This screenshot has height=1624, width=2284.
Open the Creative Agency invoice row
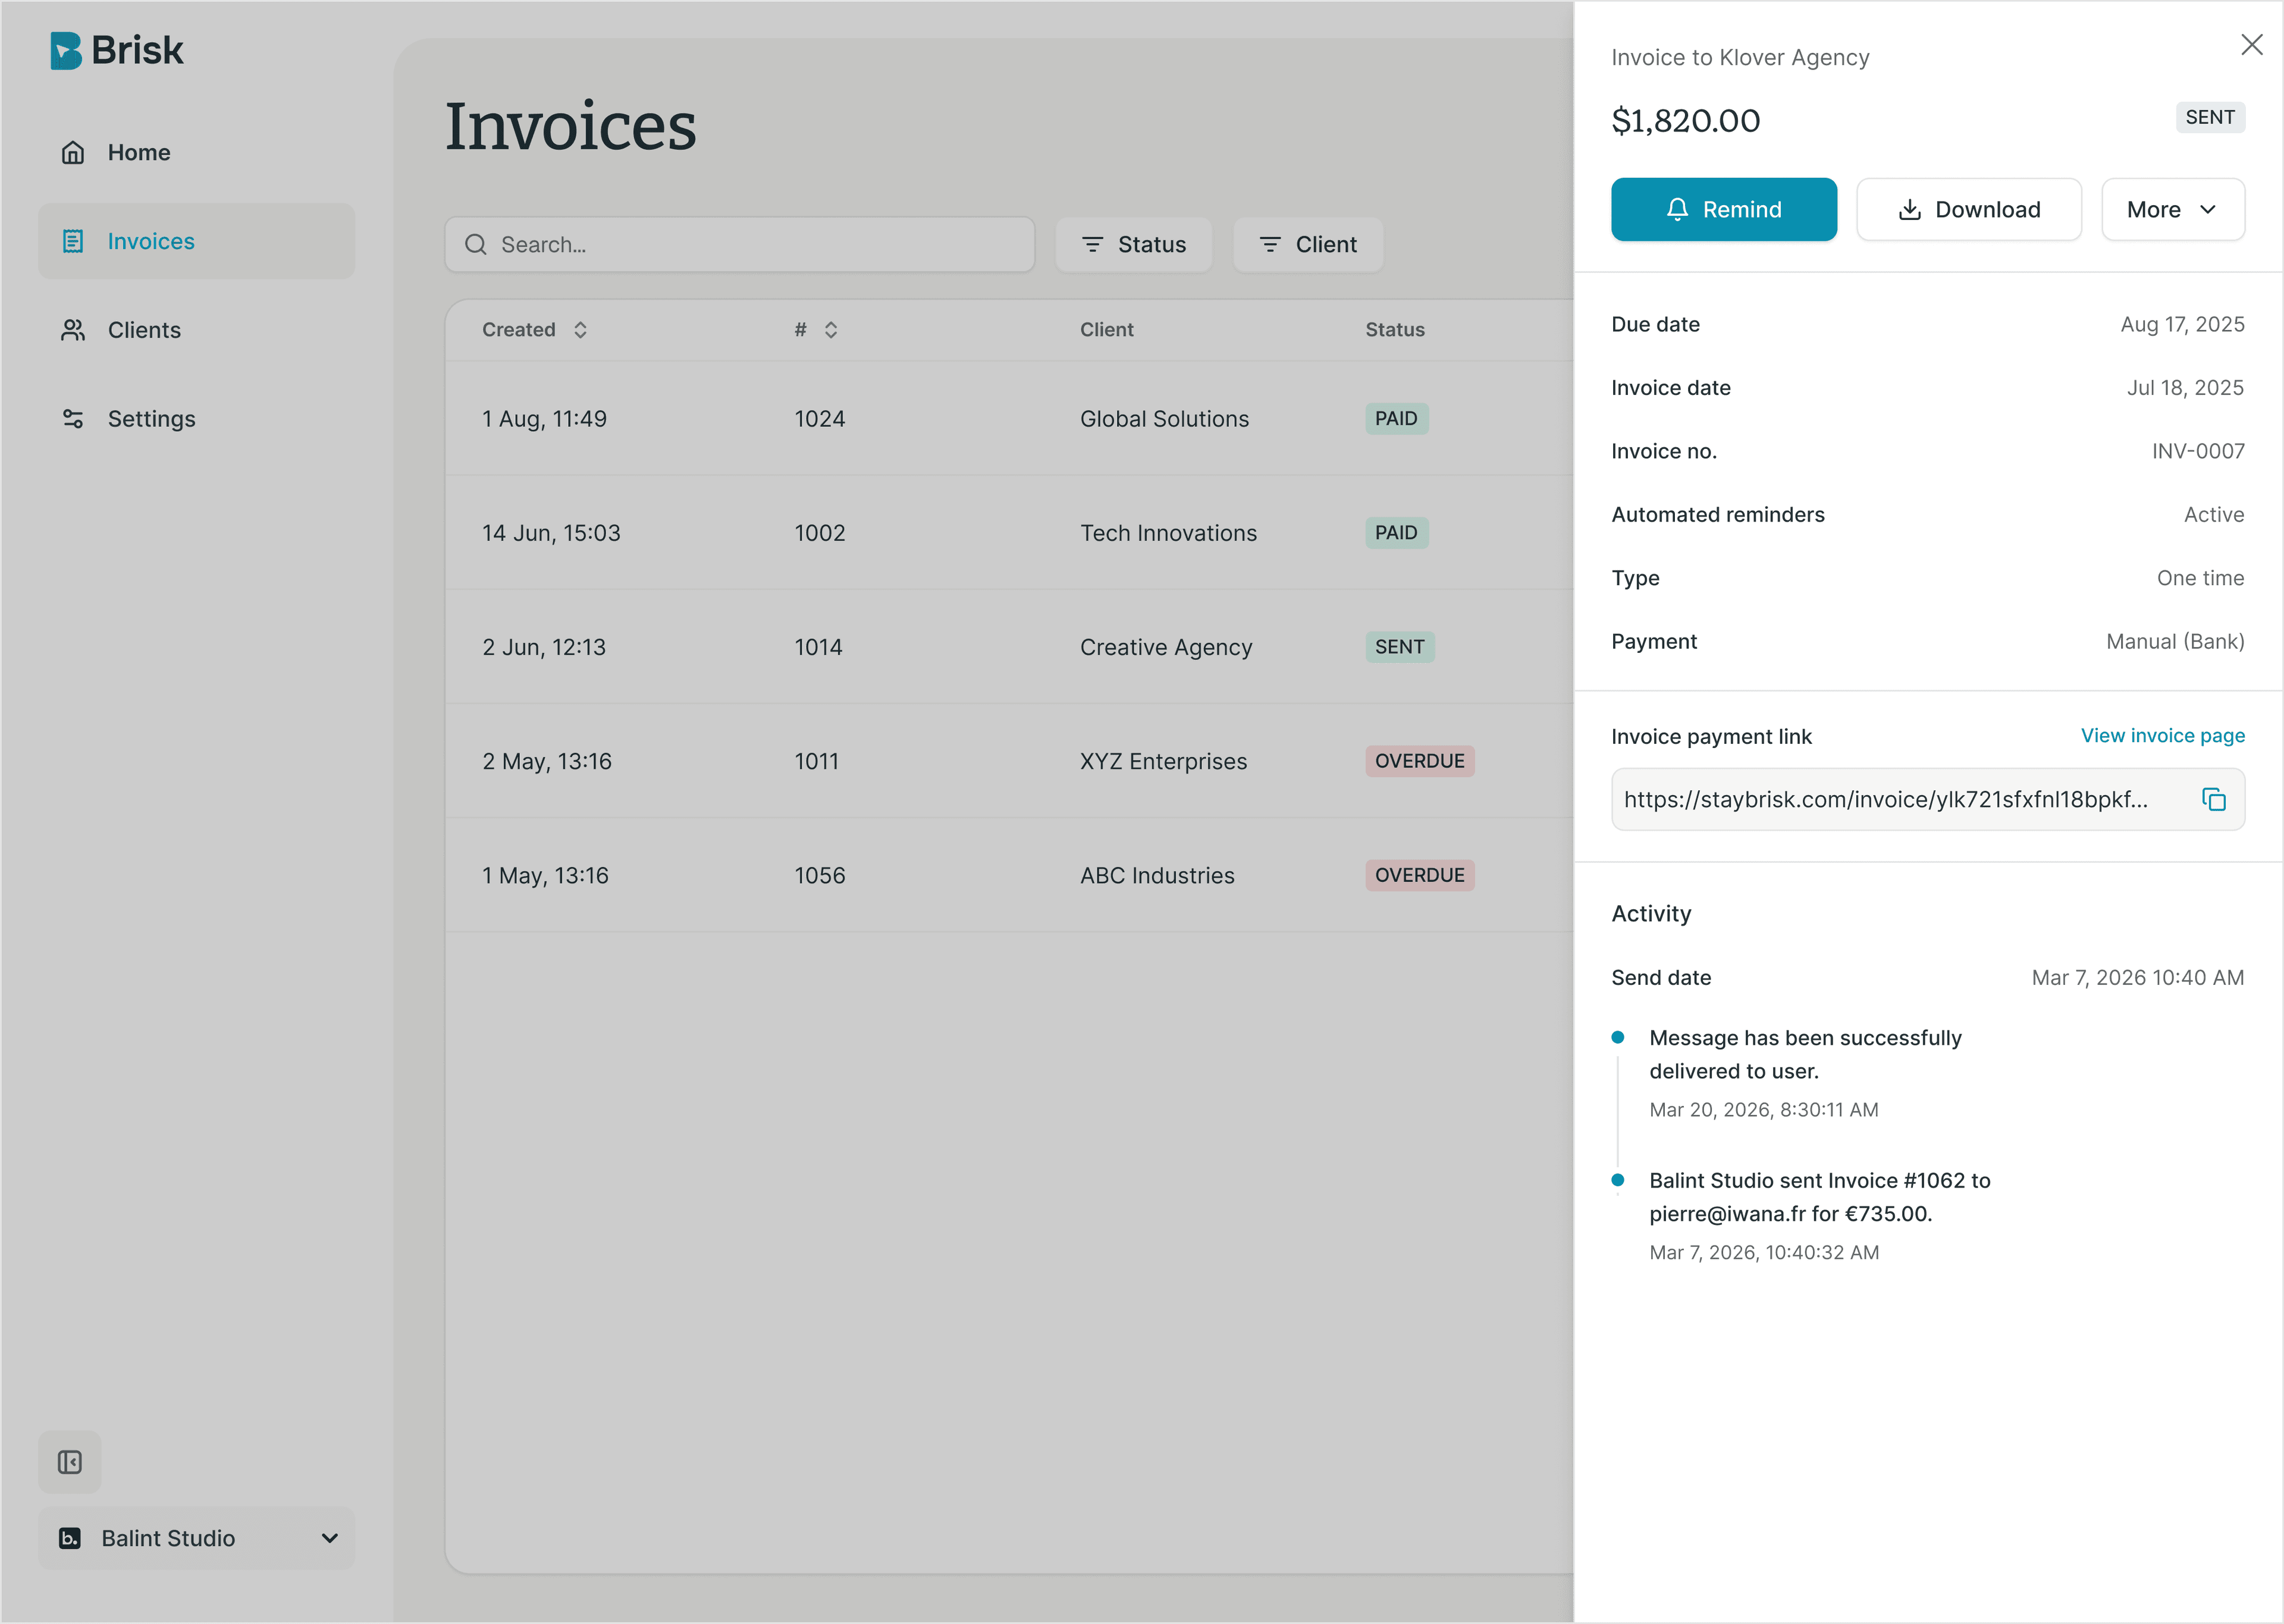[x=1010, y=646]
